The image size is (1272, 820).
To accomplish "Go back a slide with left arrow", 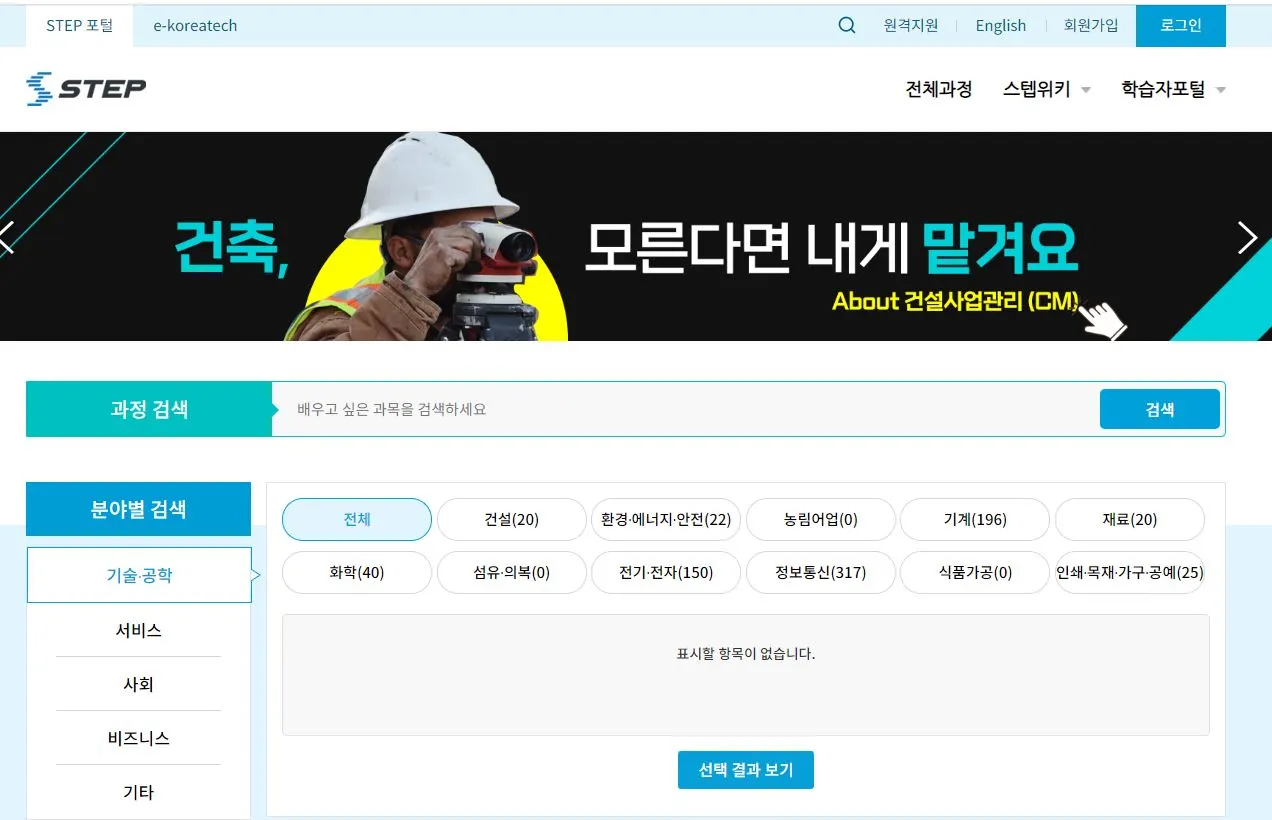I will tap(6, 238).
